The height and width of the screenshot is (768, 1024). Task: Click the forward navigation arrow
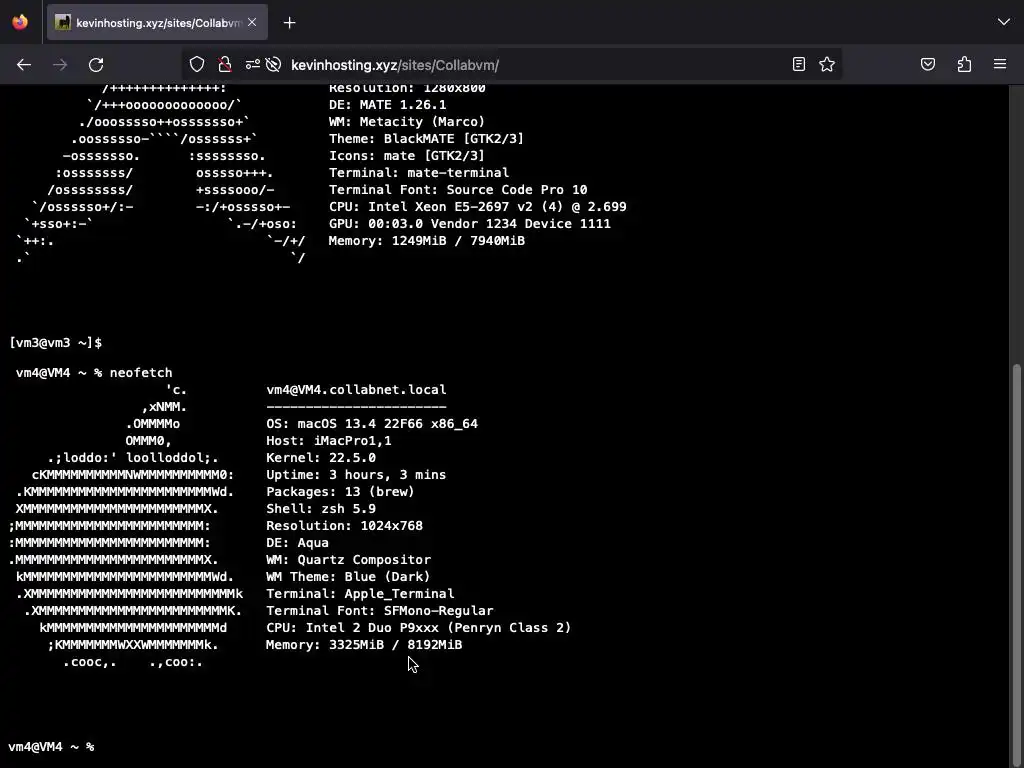click(x=60, y=65)
